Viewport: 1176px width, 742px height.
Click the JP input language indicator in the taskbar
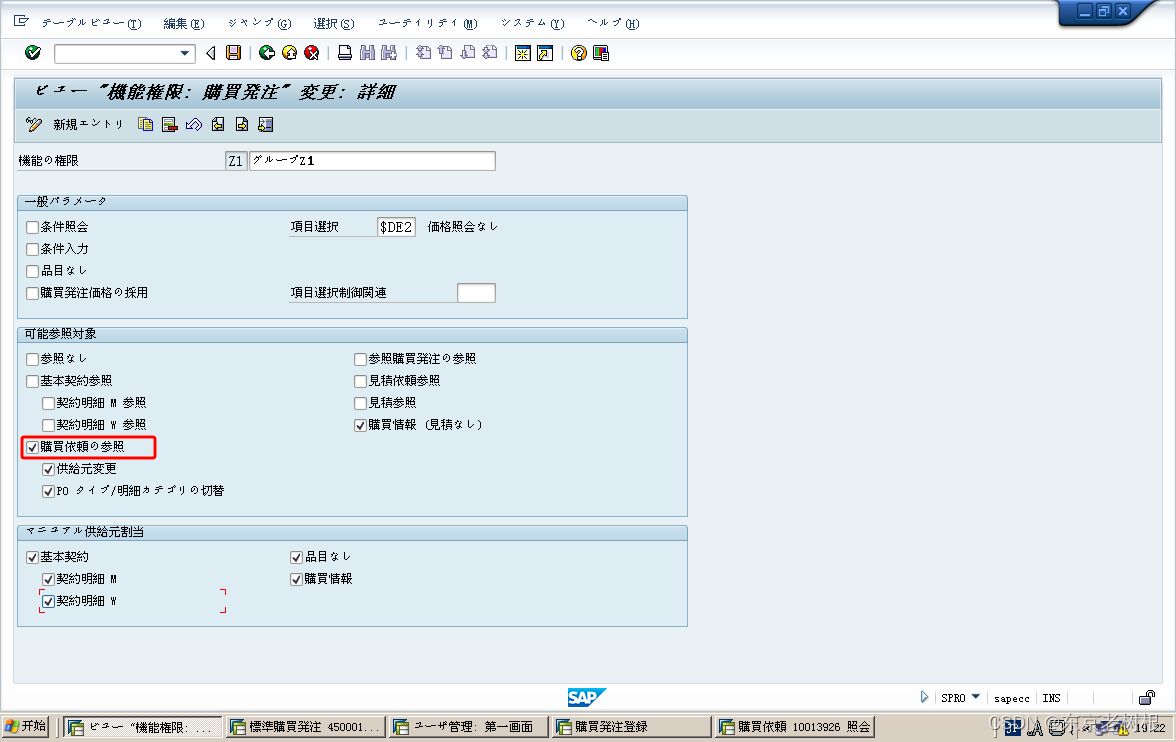1013,728
